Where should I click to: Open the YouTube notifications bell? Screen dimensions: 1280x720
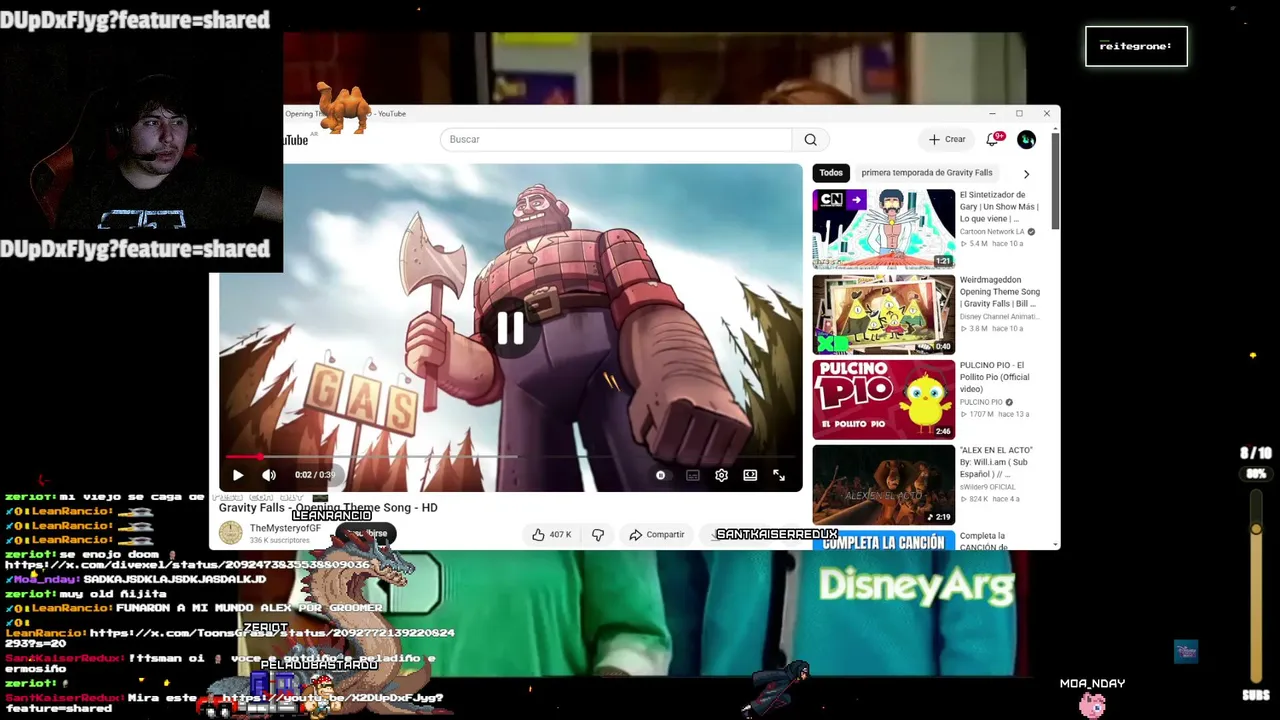[x=993, y=139]
